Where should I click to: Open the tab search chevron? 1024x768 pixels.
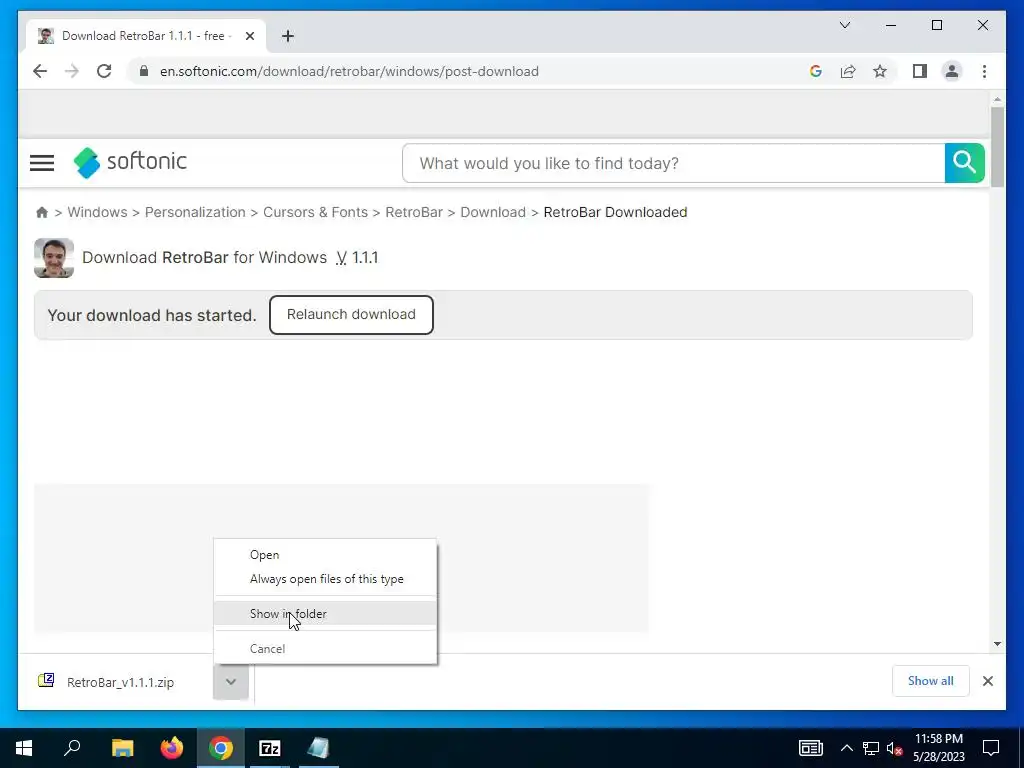click(x=844, y=25)
